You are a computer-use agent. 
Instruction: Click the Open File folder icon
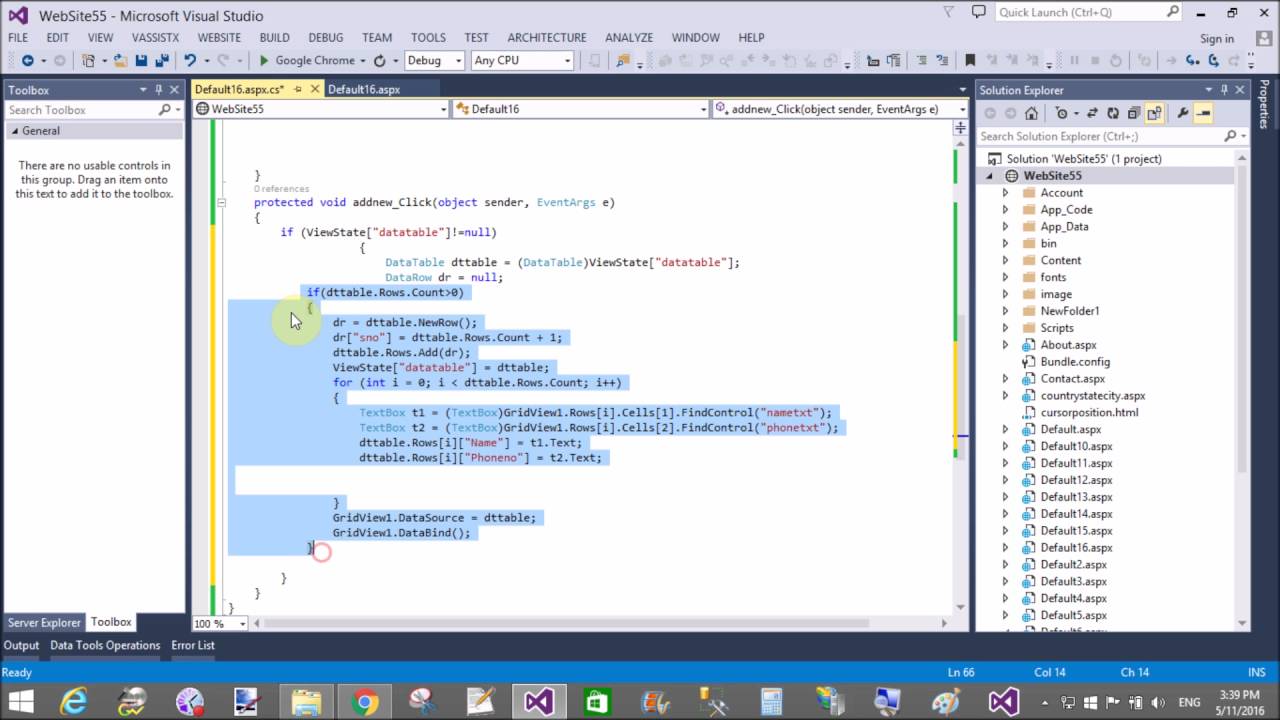[120, 60]
